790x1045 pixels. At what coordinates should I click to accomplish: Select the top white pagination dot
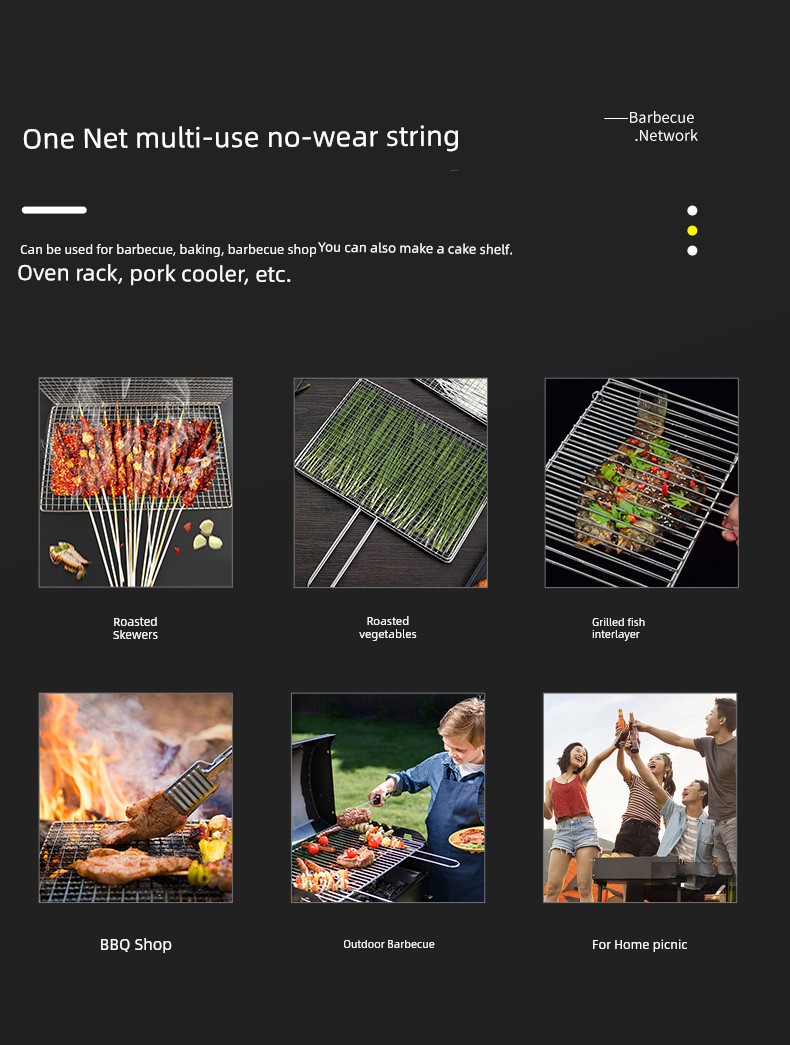tap(692, 211)
